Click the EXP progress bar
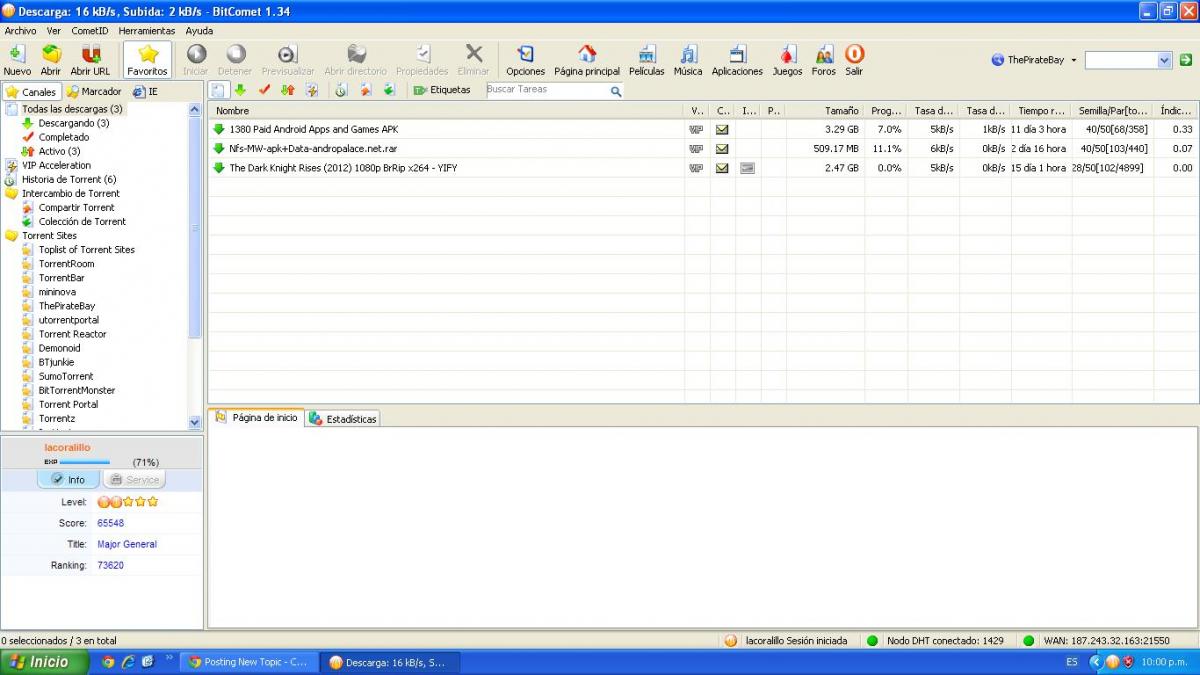This screenshot has width=1200, height=675. [x=85, y=462]
